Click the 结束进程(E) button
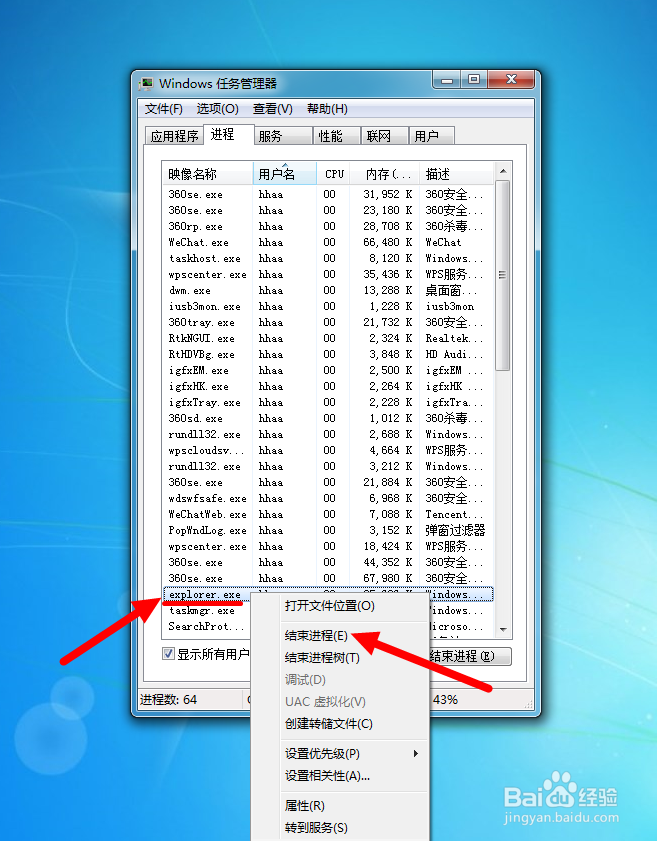657x841 pixels. coord(470,656)
